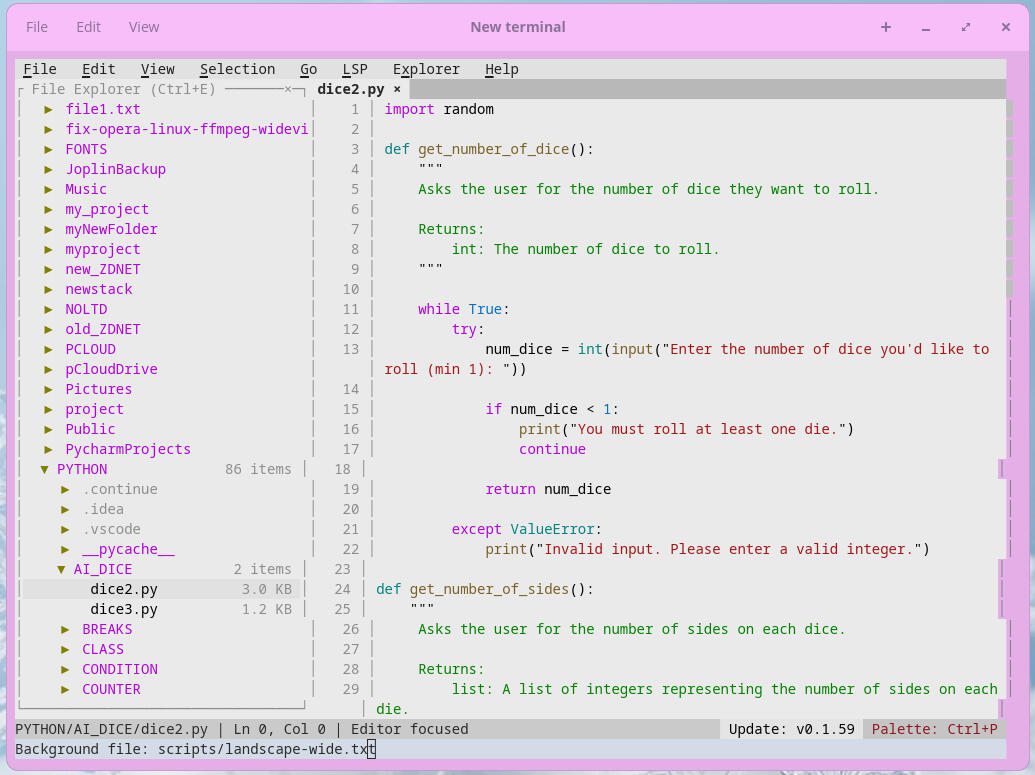This screenshot has height=775, width=1035.
Task: Click the Update v0.1.59 status item
Action: pos(791,729)
